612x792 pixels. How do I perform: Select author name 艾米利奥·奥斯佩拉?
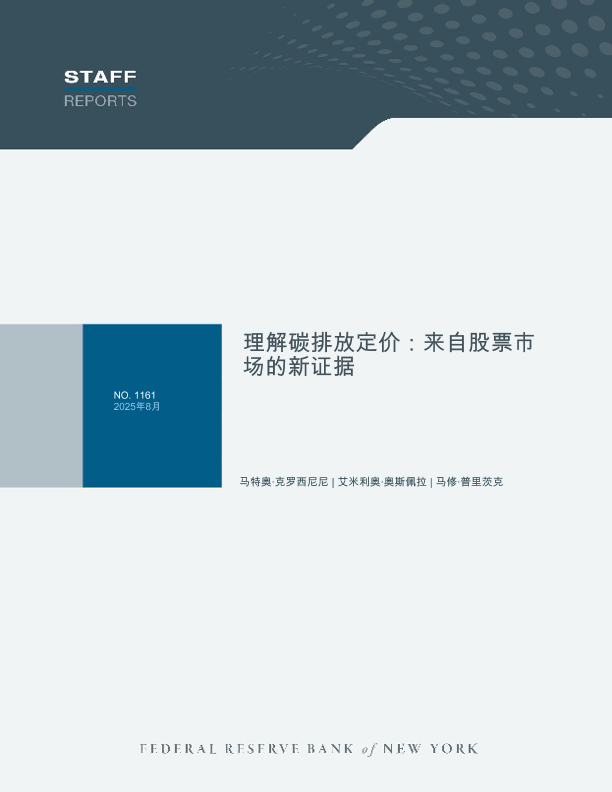click(x=382, y=482)
